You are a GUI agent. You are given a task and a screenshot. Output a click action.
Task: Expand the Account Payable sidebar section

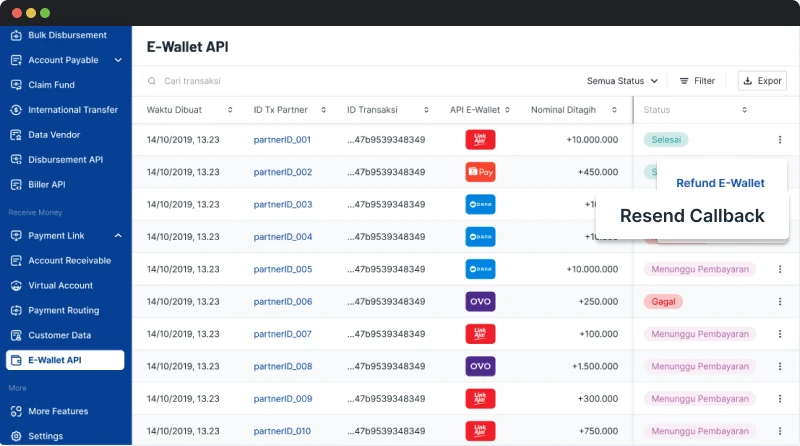click(118, 60)
